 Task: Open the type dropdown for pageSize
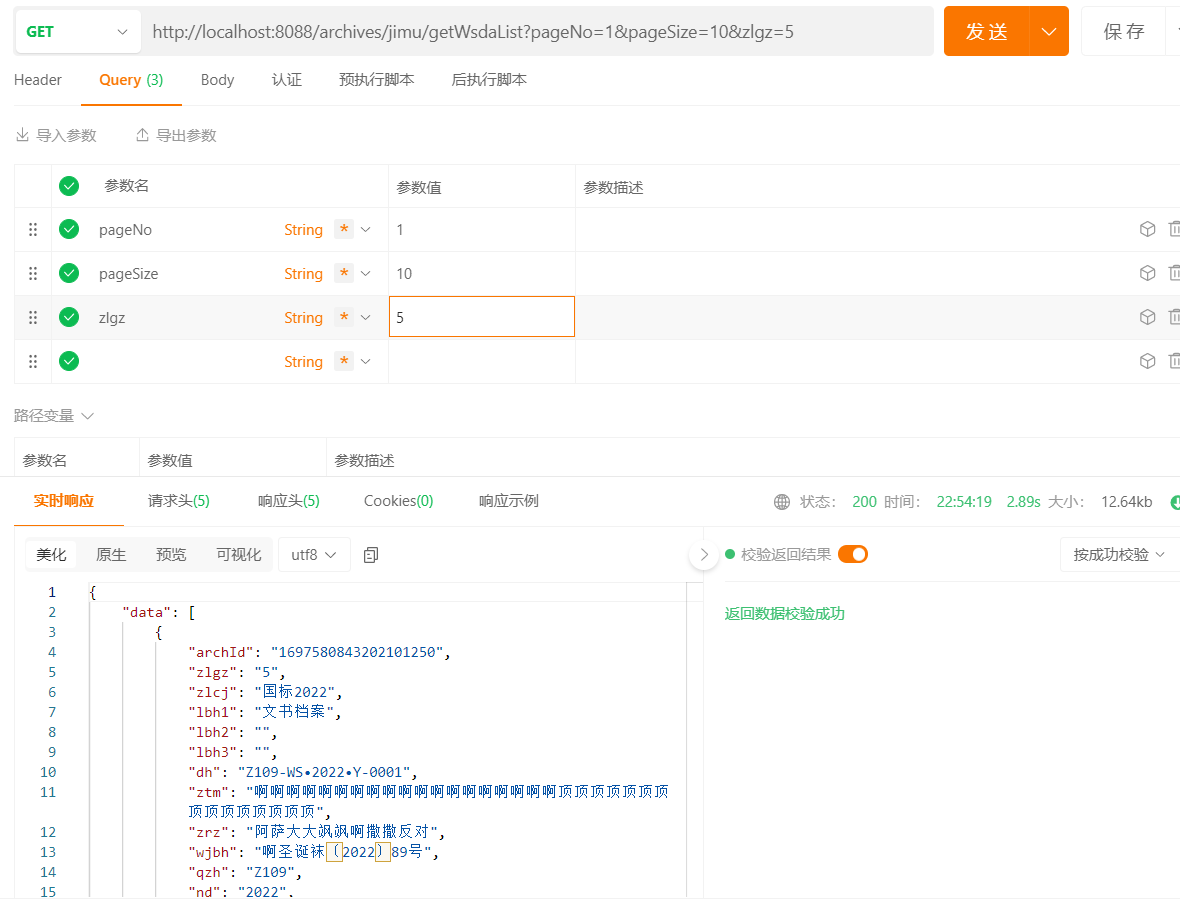366,274
